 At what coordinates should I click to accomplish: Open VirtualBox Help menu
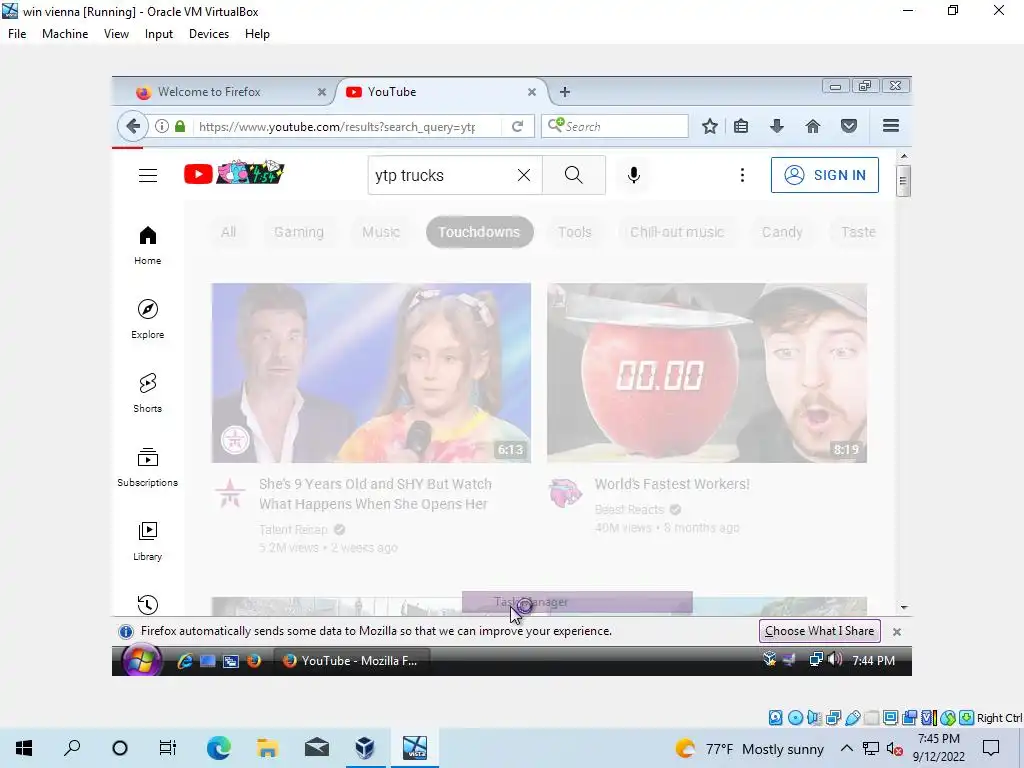tap(257, 34)
